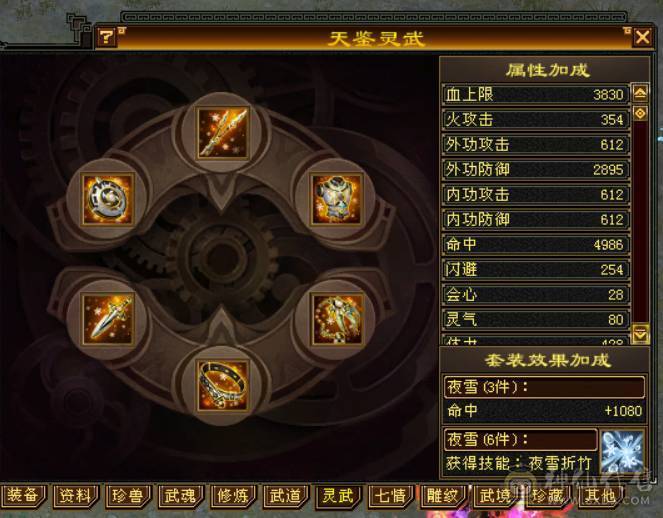Click the round shield slot icon
Viewport: 663px width, 518px height.
pyautogui.click(x=108, y=198)
